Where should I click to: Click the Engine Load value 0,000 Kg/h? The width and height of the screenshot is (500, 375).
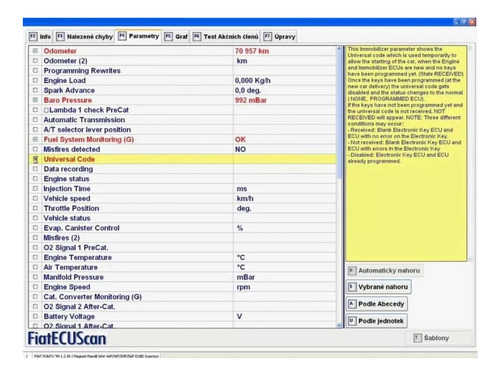pos(253,80)
